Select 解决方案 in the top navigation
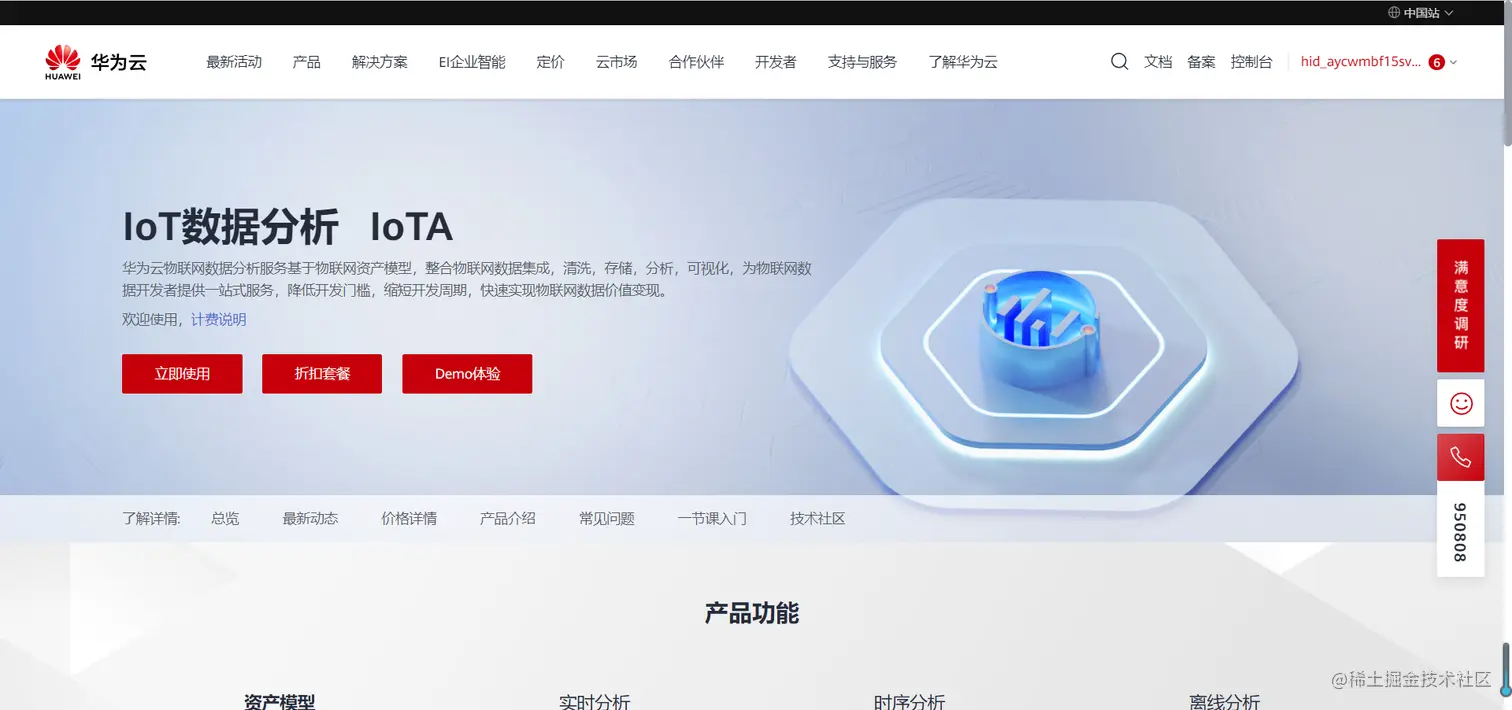Image resolution: width=1512 pixels, height=710 pixels. [379, 61]
